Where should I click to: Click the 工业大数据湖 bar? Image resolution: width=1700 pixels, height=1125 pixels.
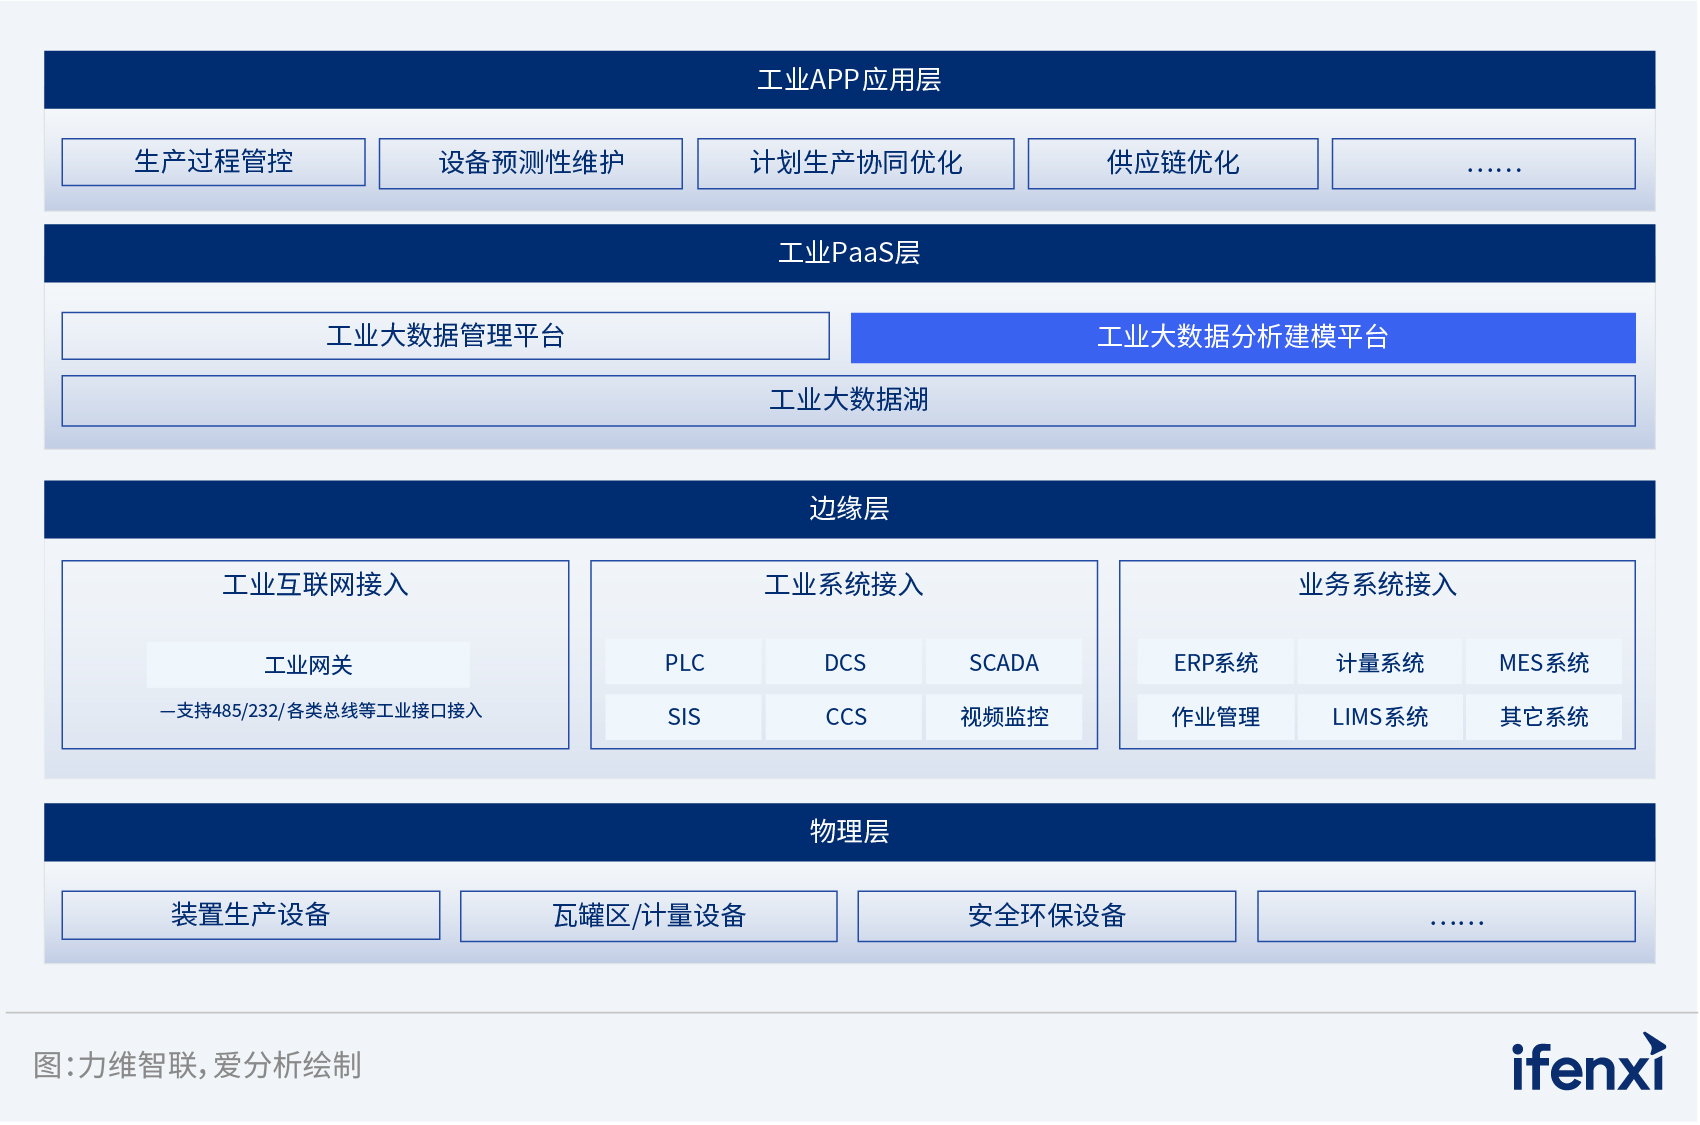click(849, 400)
